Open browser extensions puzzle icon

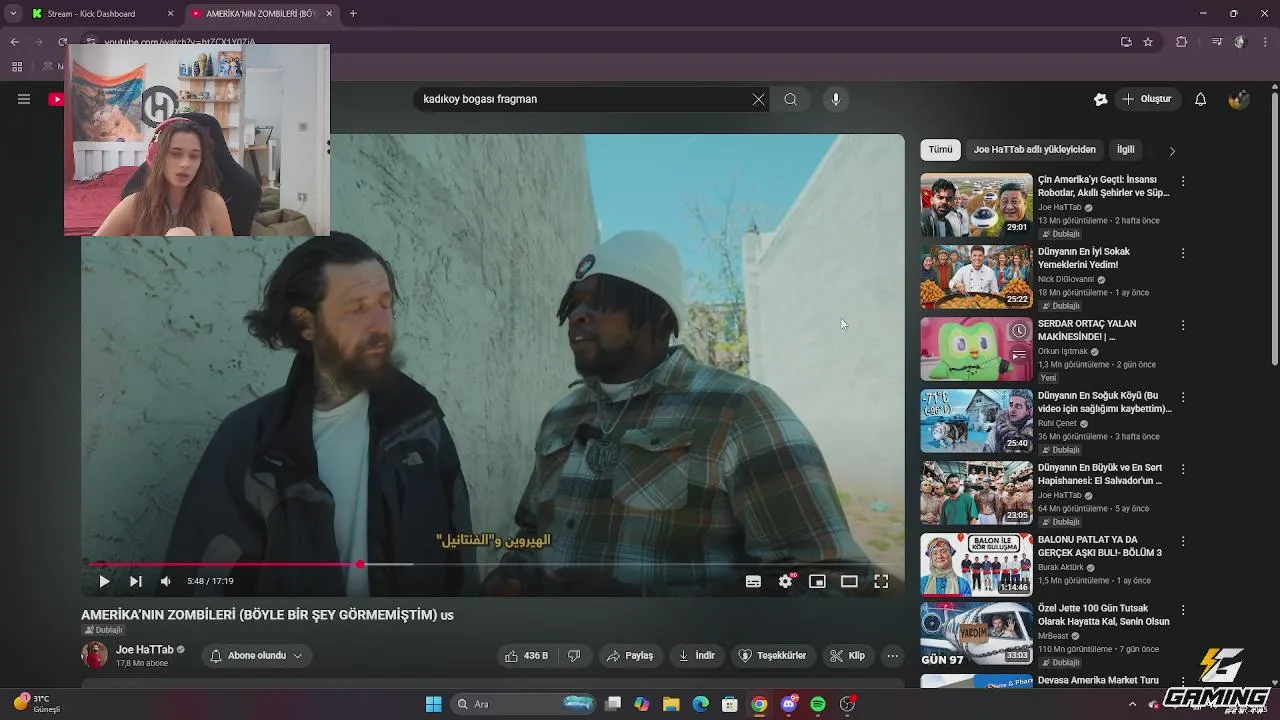(1182, 42)
